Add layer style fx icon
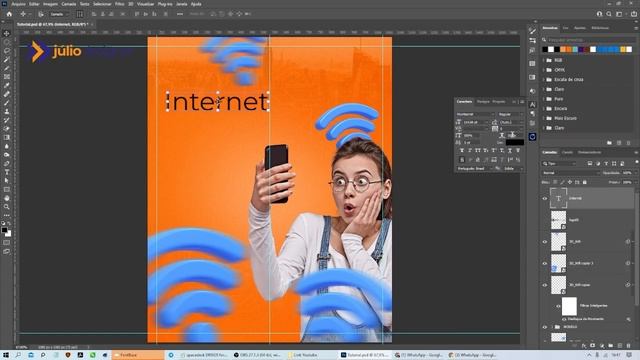Image resolution: width=640 pixels, height=360 pixels. pyautogui.click(x=584, y=346)
